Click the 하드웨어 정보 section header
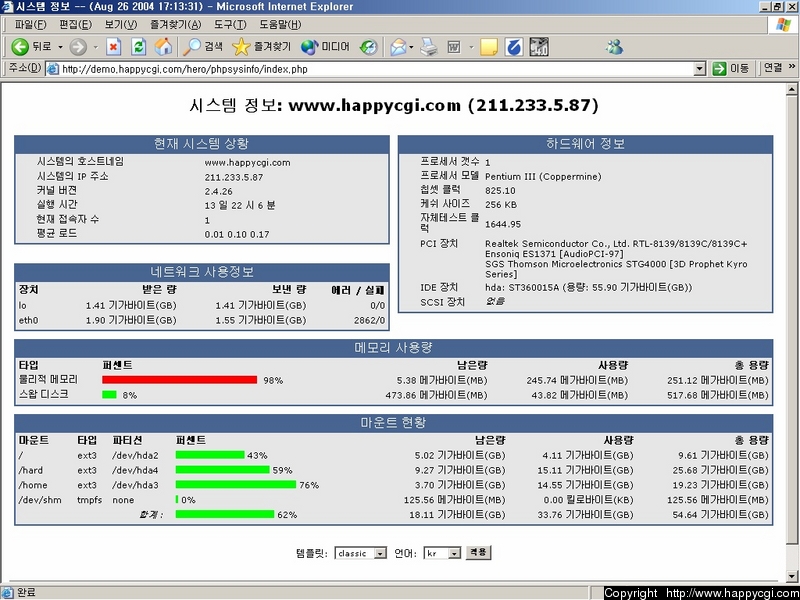 pos(585,144)
